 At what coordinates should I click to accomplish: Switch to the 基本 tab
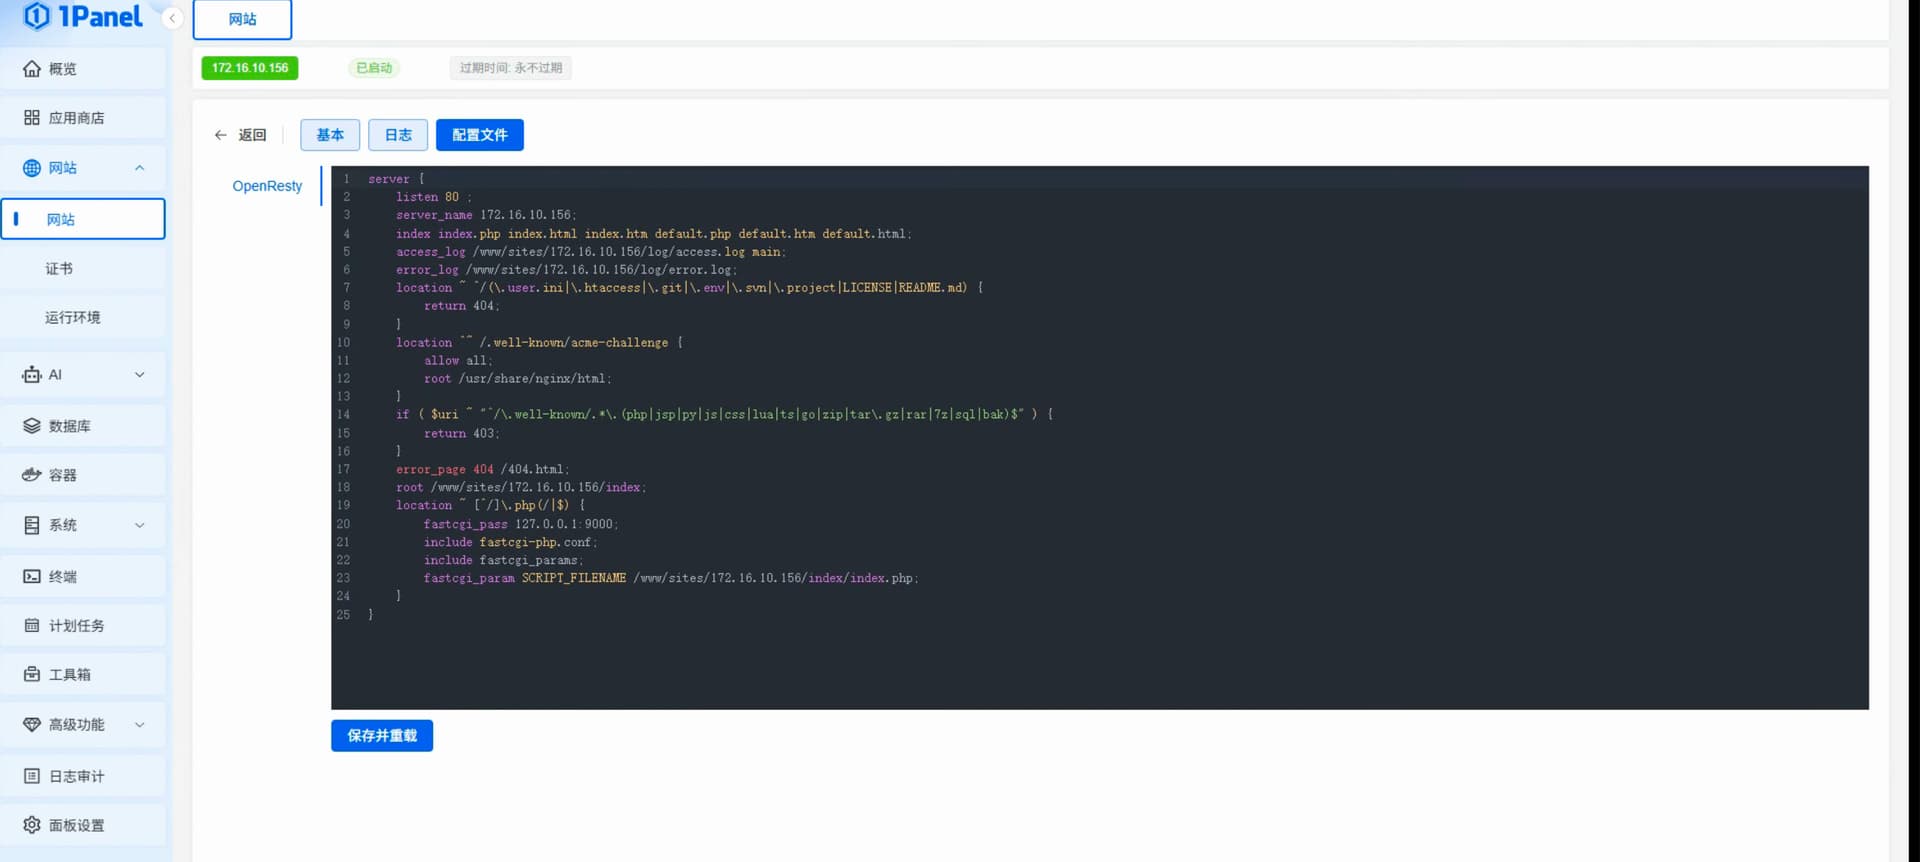[330, 135]
